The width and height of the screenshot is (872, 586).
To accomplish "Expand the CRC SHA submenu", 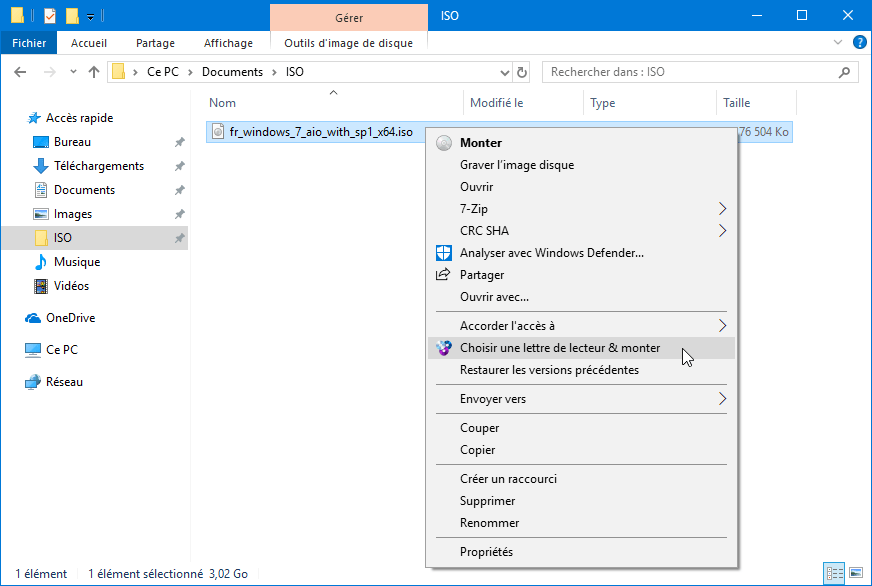I will pyautogui.click(x=722, y=231).
